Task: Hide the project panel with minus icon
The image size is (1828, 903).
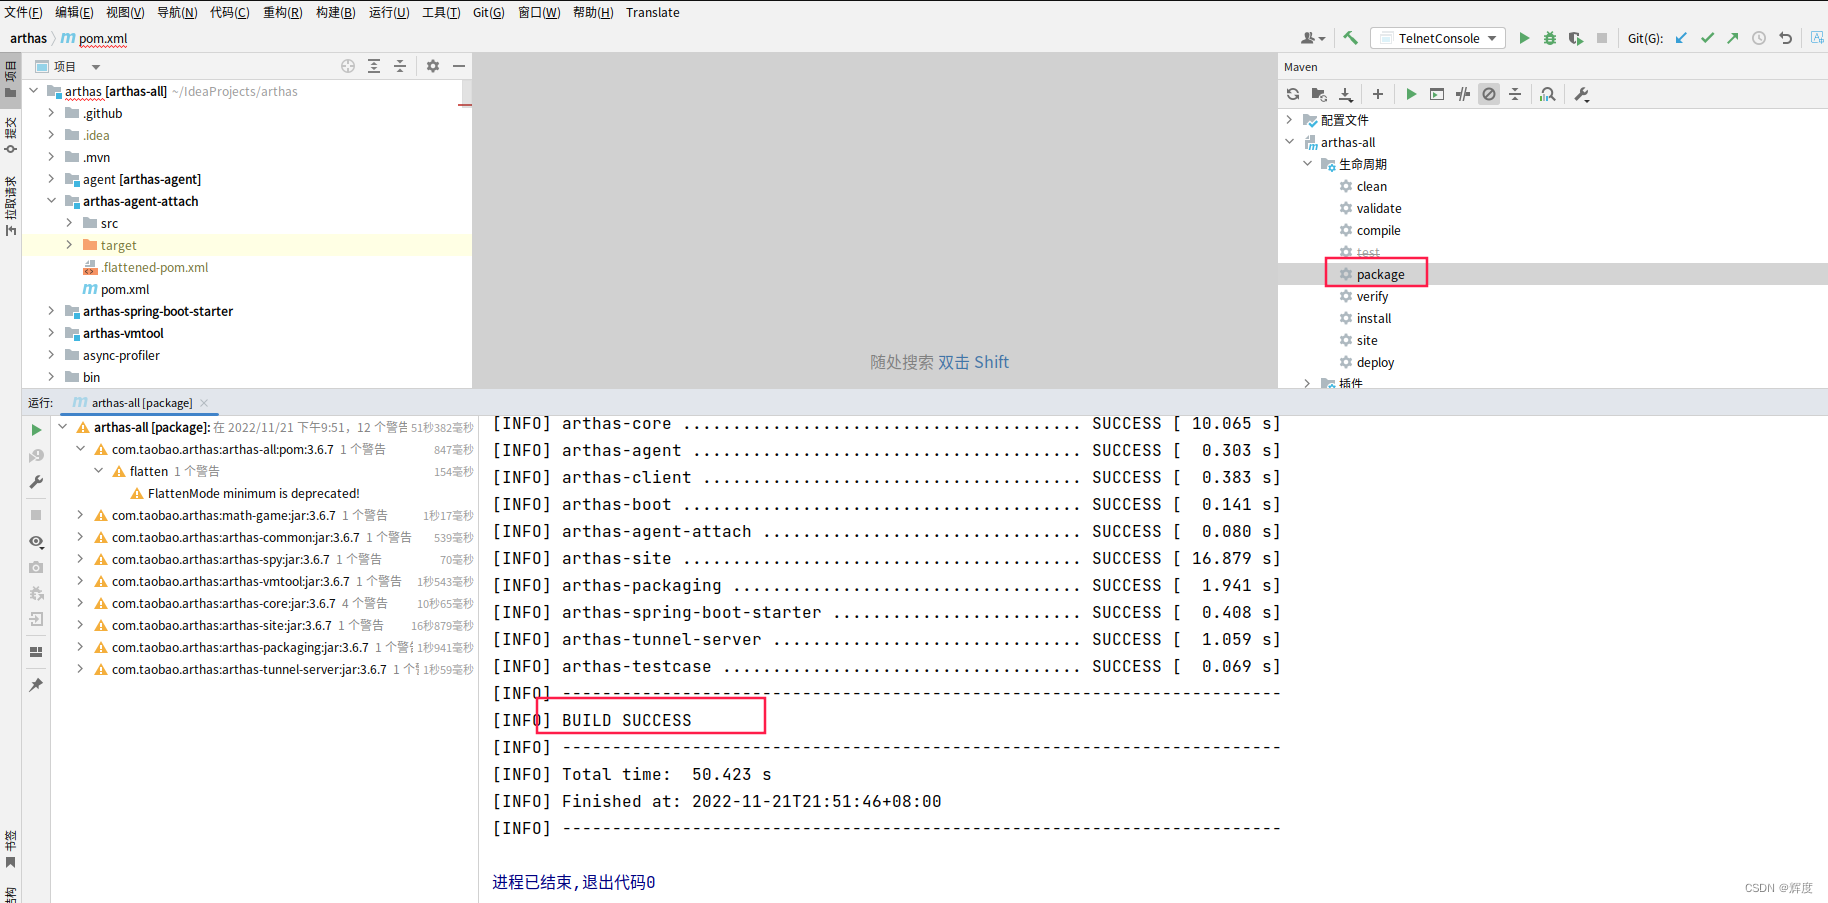Action: (x=459, y=66)
